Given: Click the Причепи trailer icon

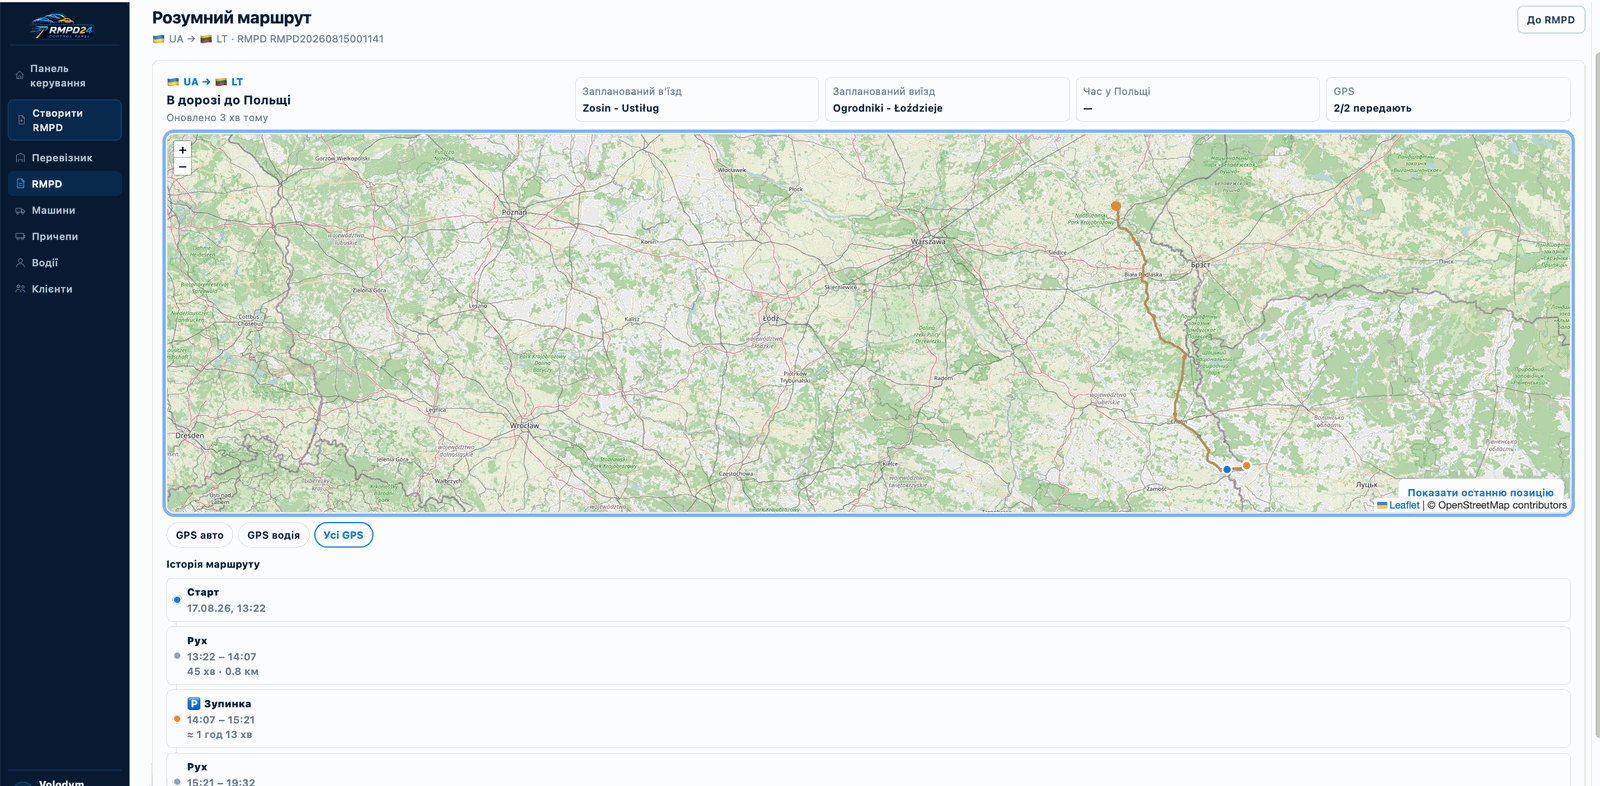Looking at the screenshot, I should [20, 237].
